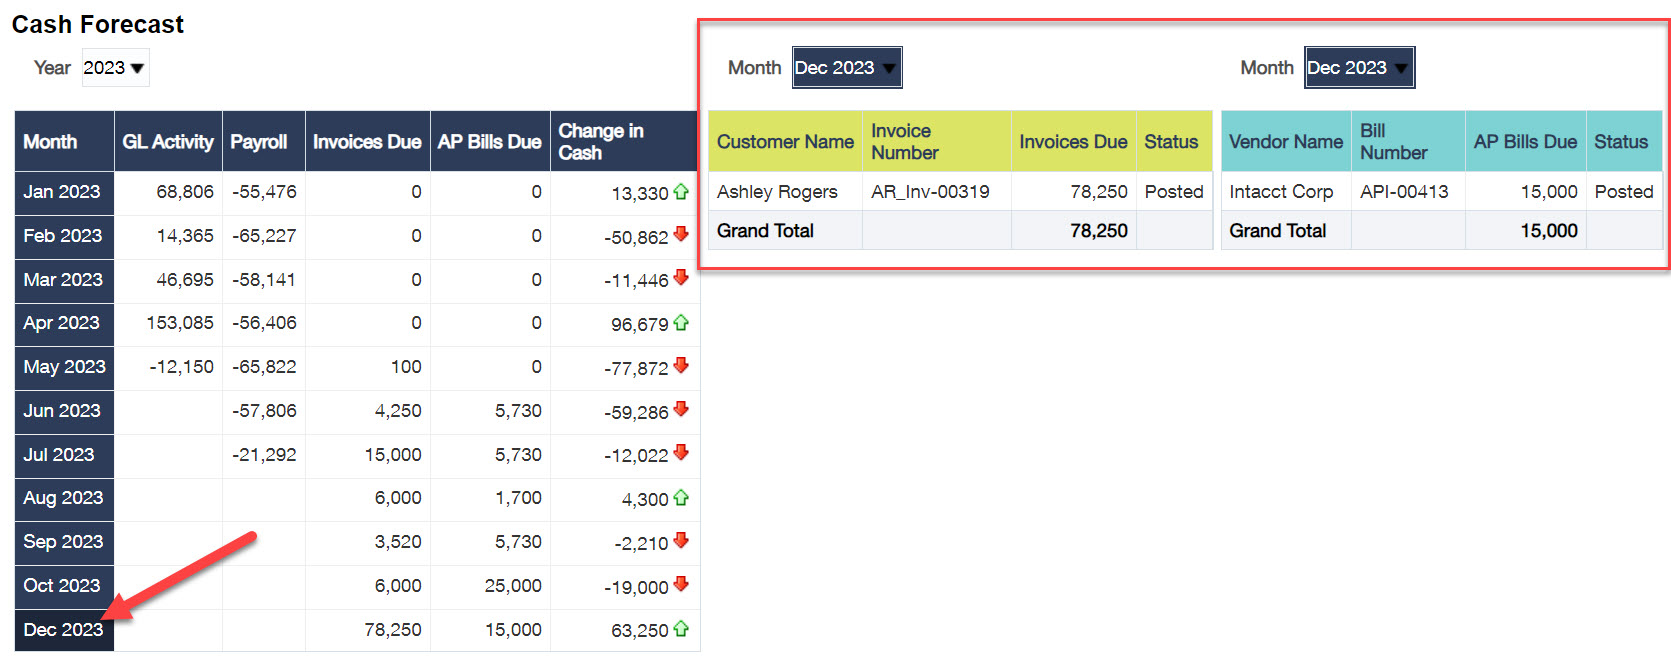Viewport: 1671px width, 661px height.
Task: Click invoice number AR_Inv-00319
Action: click(x=930, y=192)
